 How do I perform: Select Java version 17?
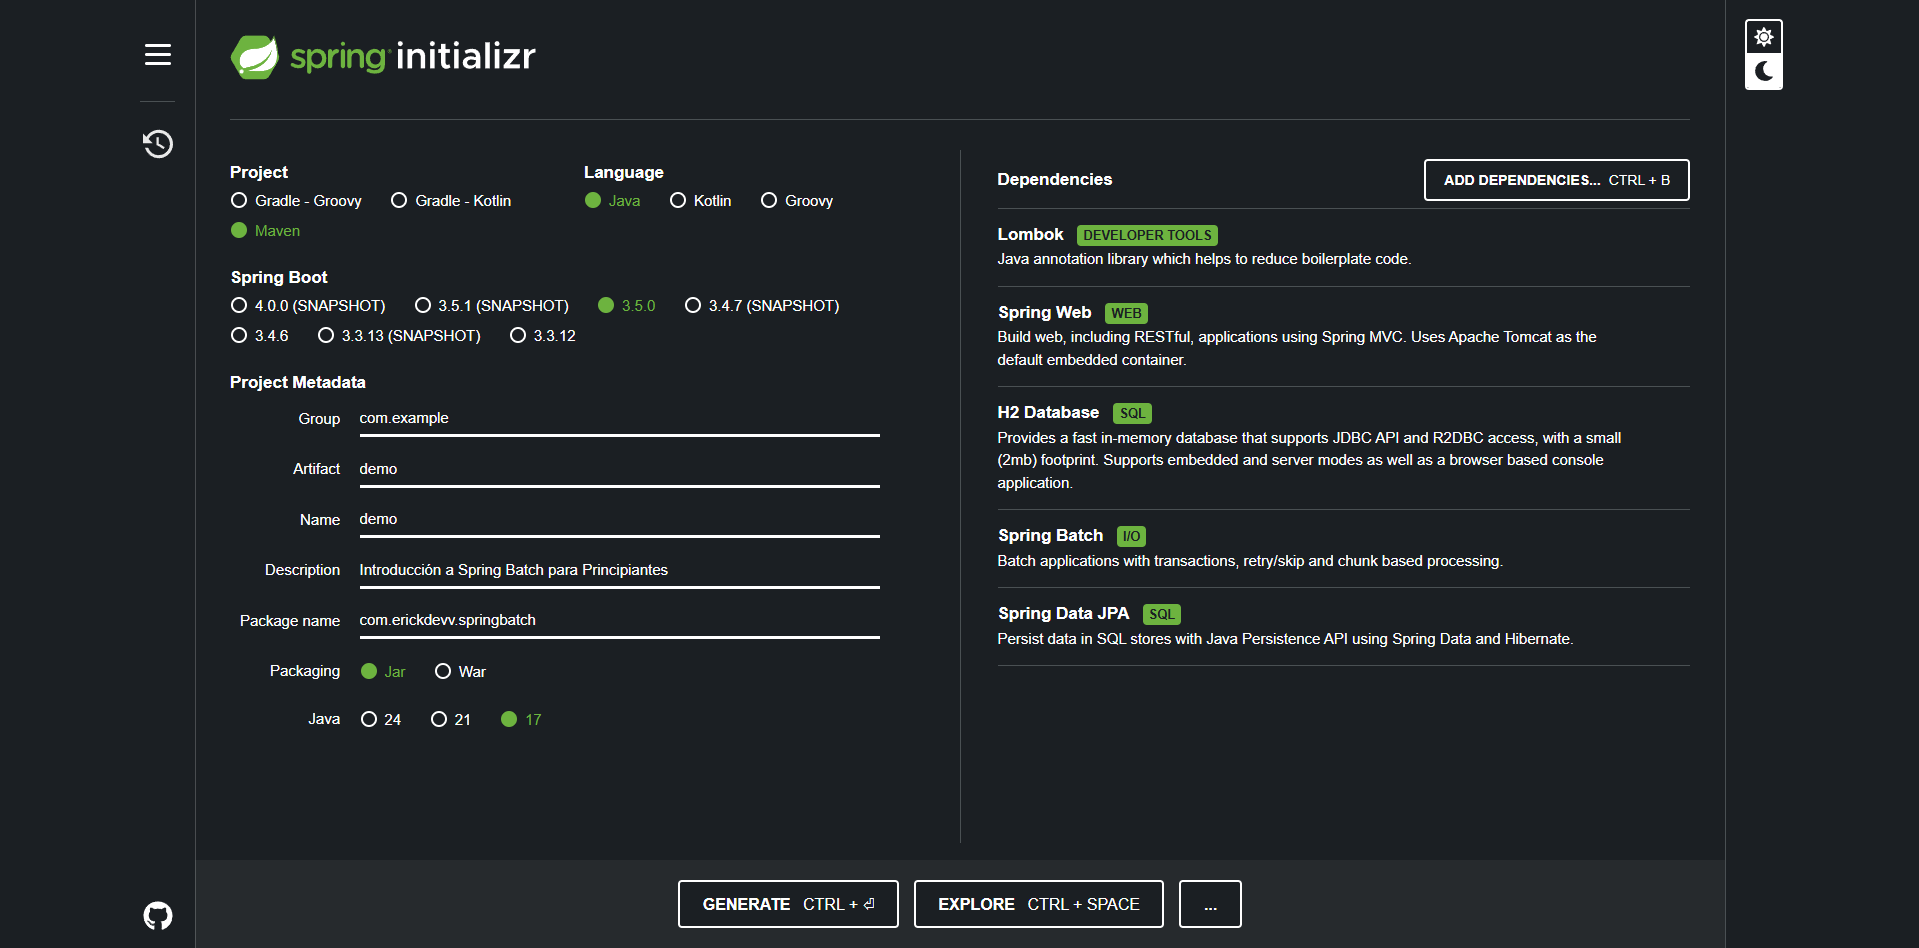(521, 720)
